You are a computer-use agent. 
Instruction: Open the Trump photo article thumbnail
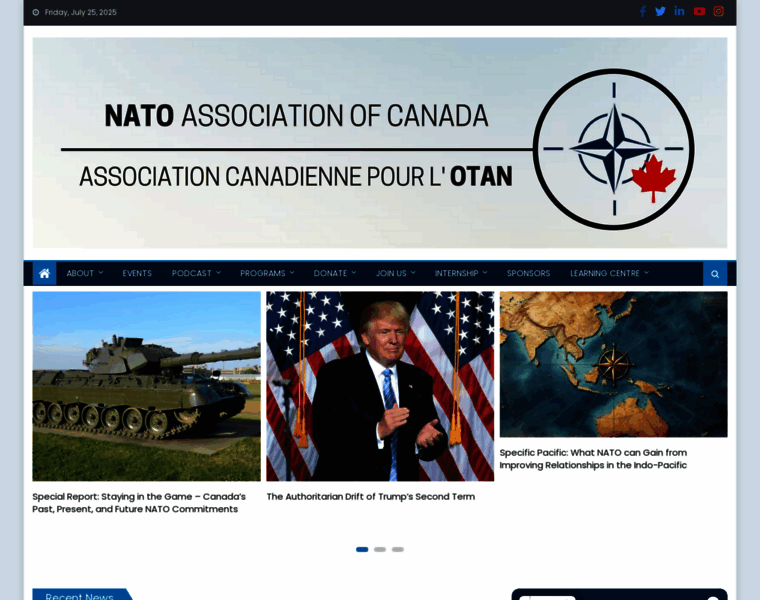point(380,386)
